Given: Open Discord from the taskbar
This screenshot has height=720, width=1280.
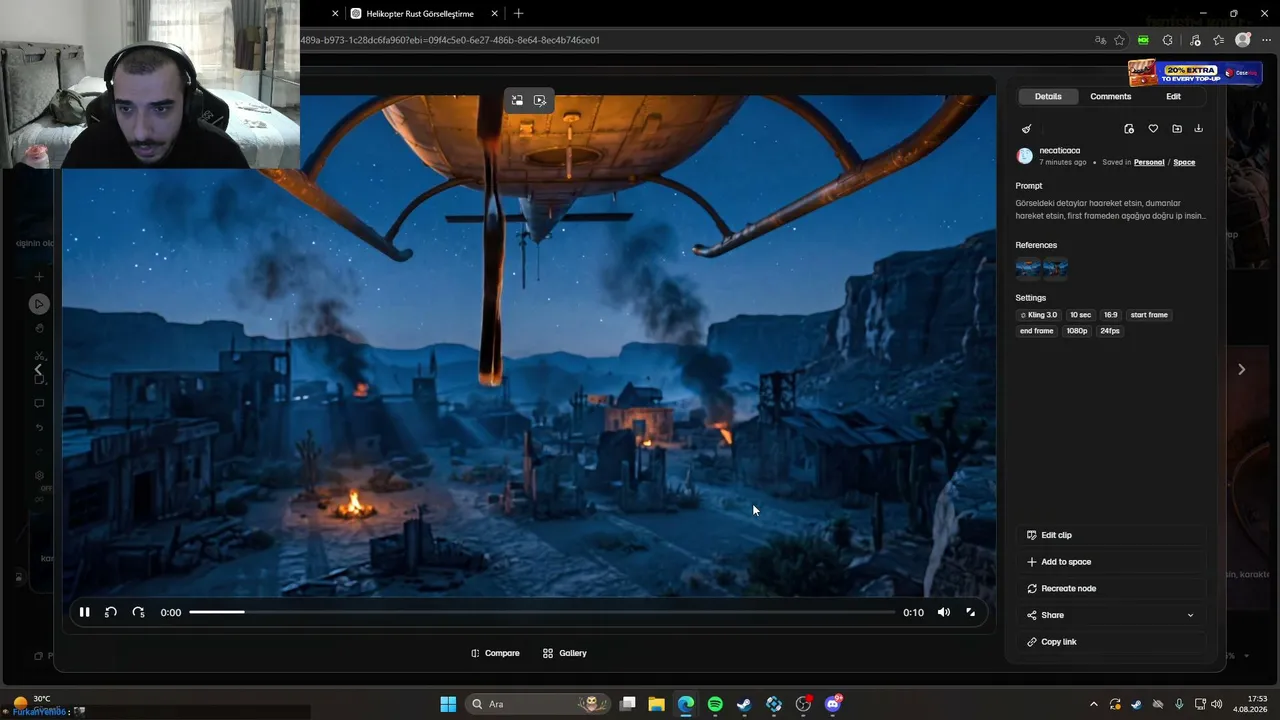Looking at the screenshot, I should (833, 704).
